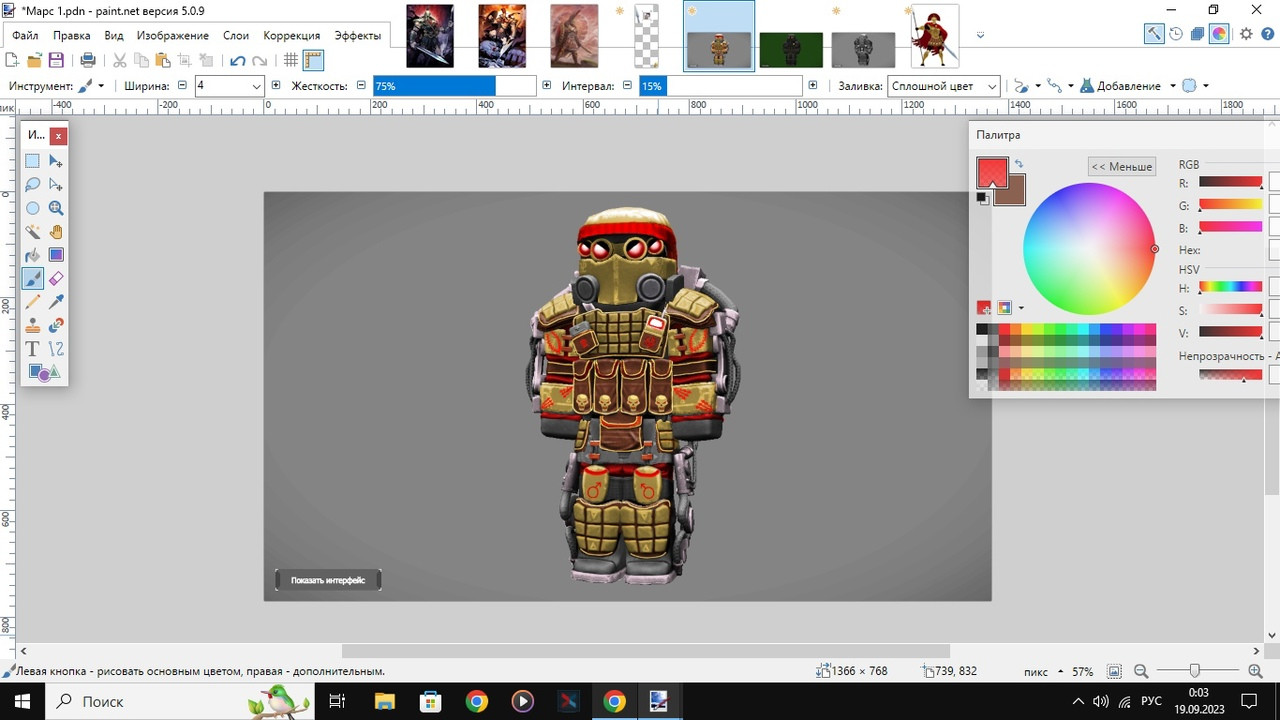
Task: Toggle the History window visibility
Action: tap(1176, 33)
